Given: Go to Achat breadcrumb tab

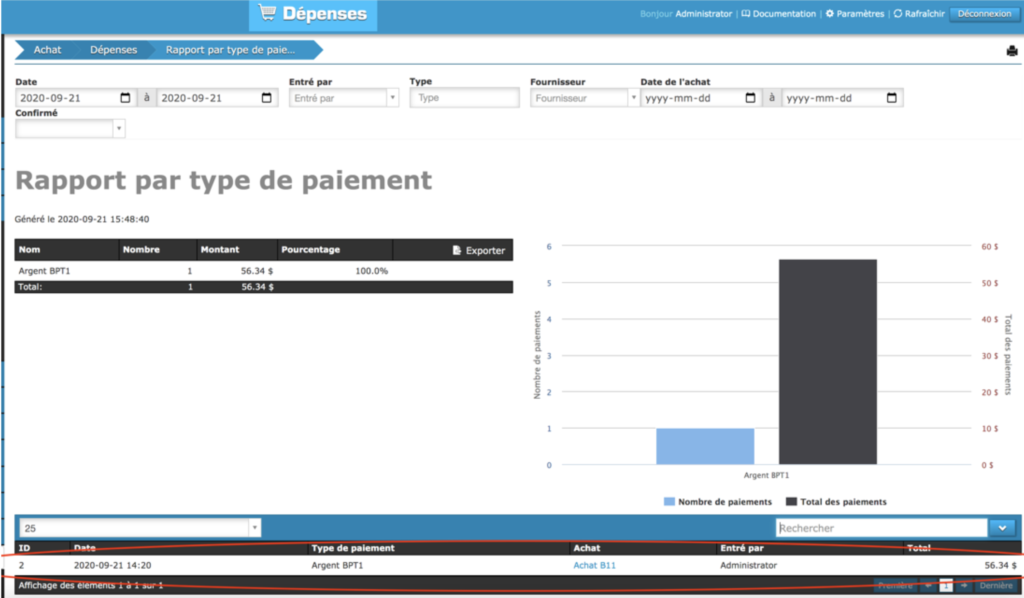Looking at the screenshot, I should pos(47,50).
